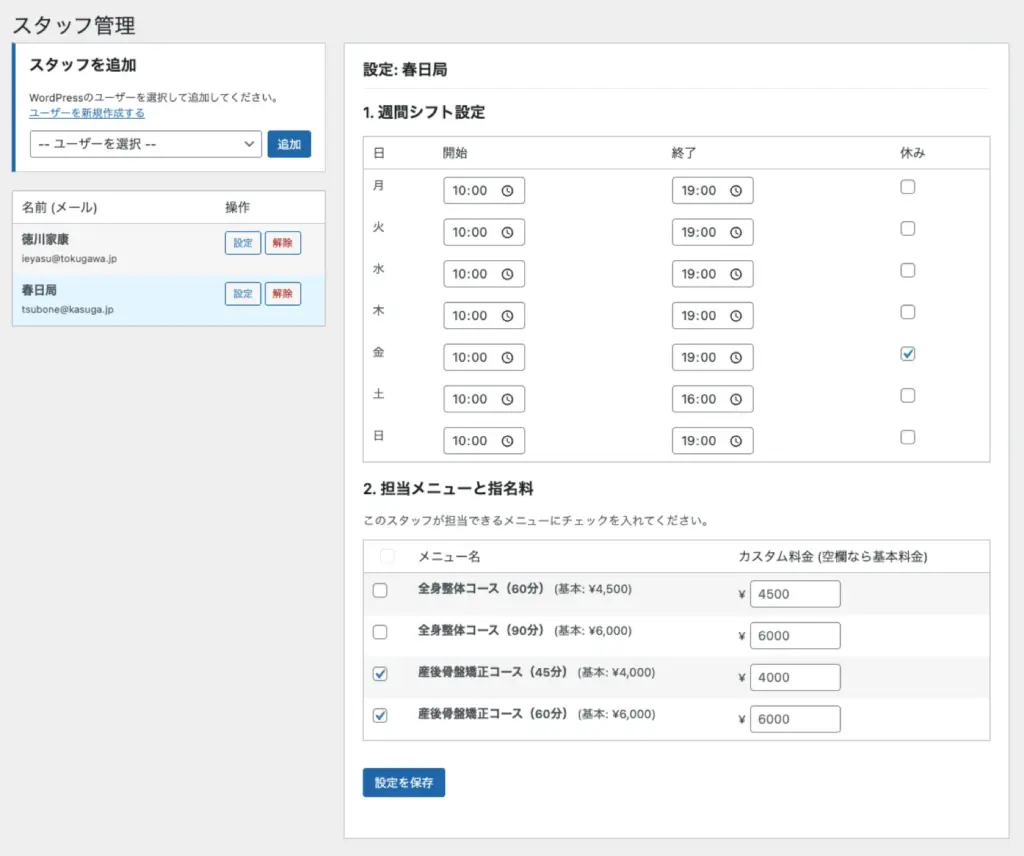Open the ユーザーを選択 dropdown
This screenshot has height=856, width=1024.
(146, 144)
